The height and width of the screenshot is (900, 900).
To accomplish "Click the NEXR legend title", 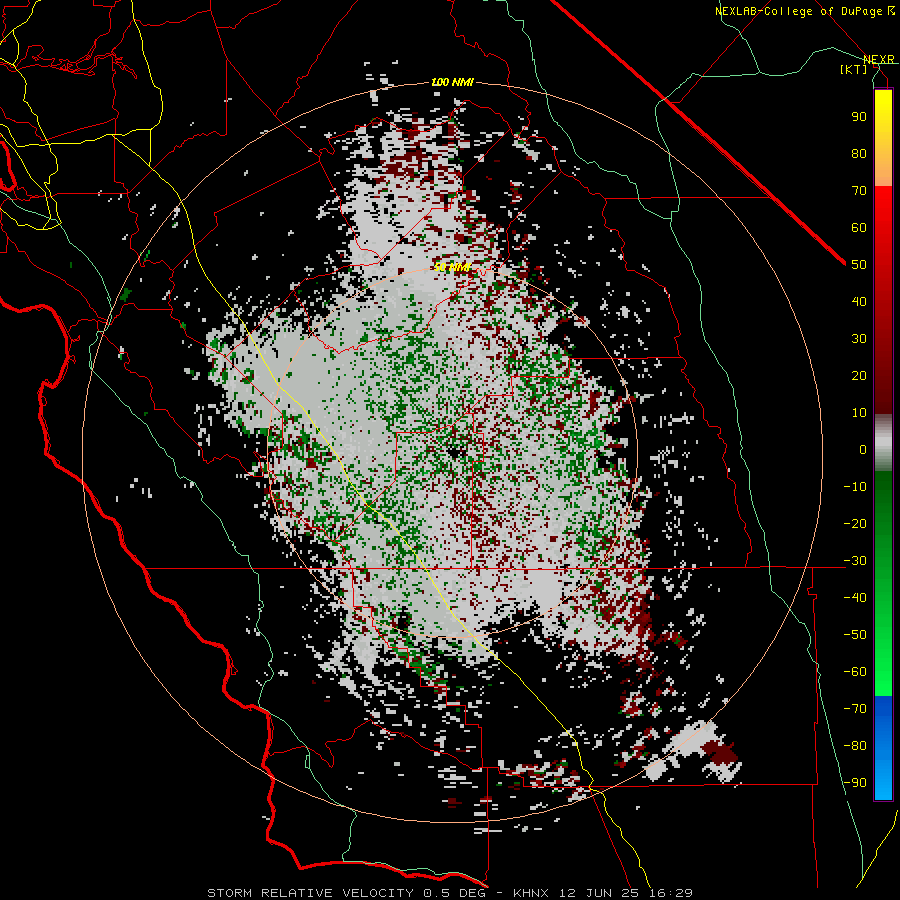I will coord(879,59).
